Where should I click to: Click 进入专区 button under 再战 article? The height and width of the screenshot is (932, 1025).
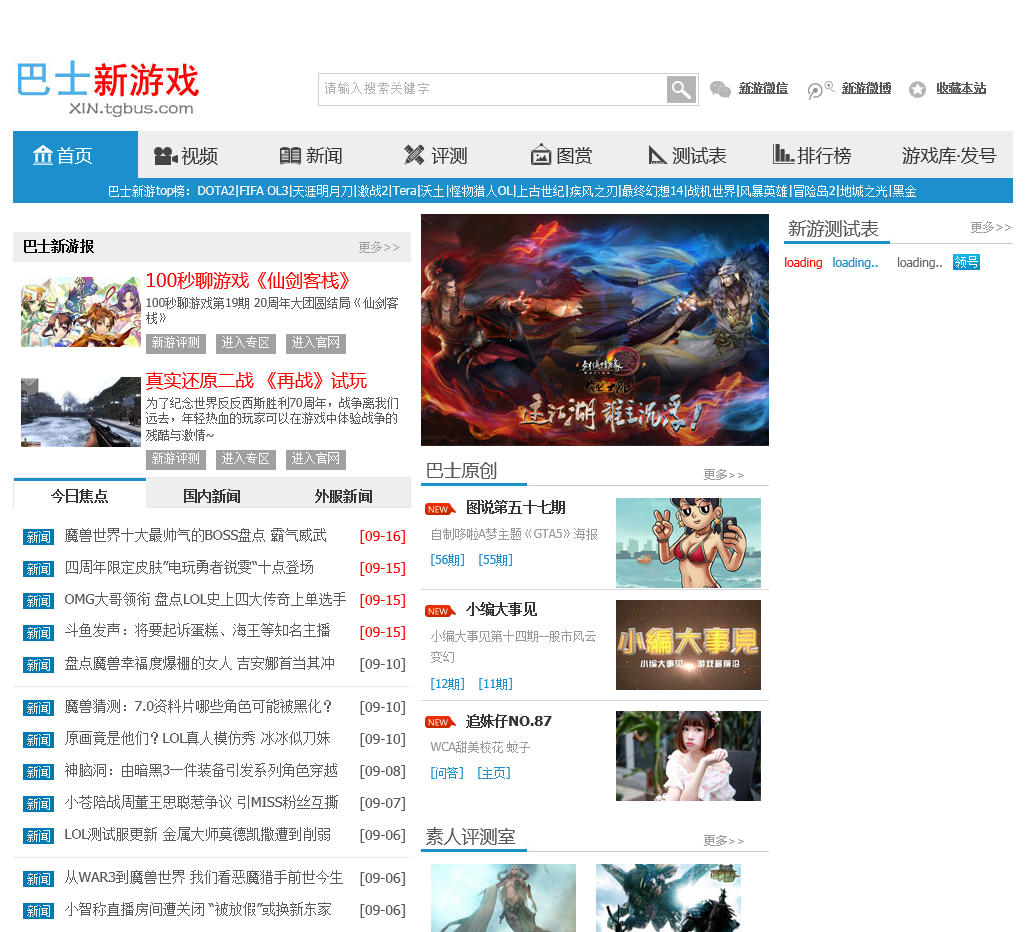(246, 459)
